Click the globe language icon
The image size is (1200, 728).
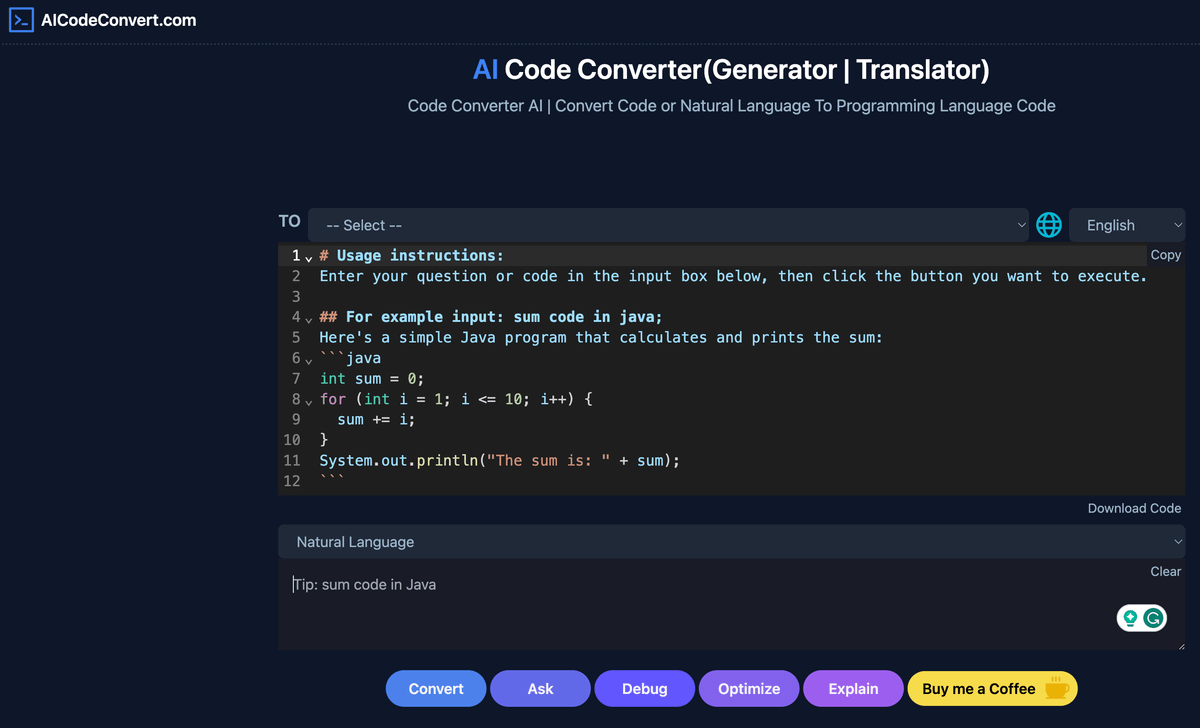tap(1048, 225)
